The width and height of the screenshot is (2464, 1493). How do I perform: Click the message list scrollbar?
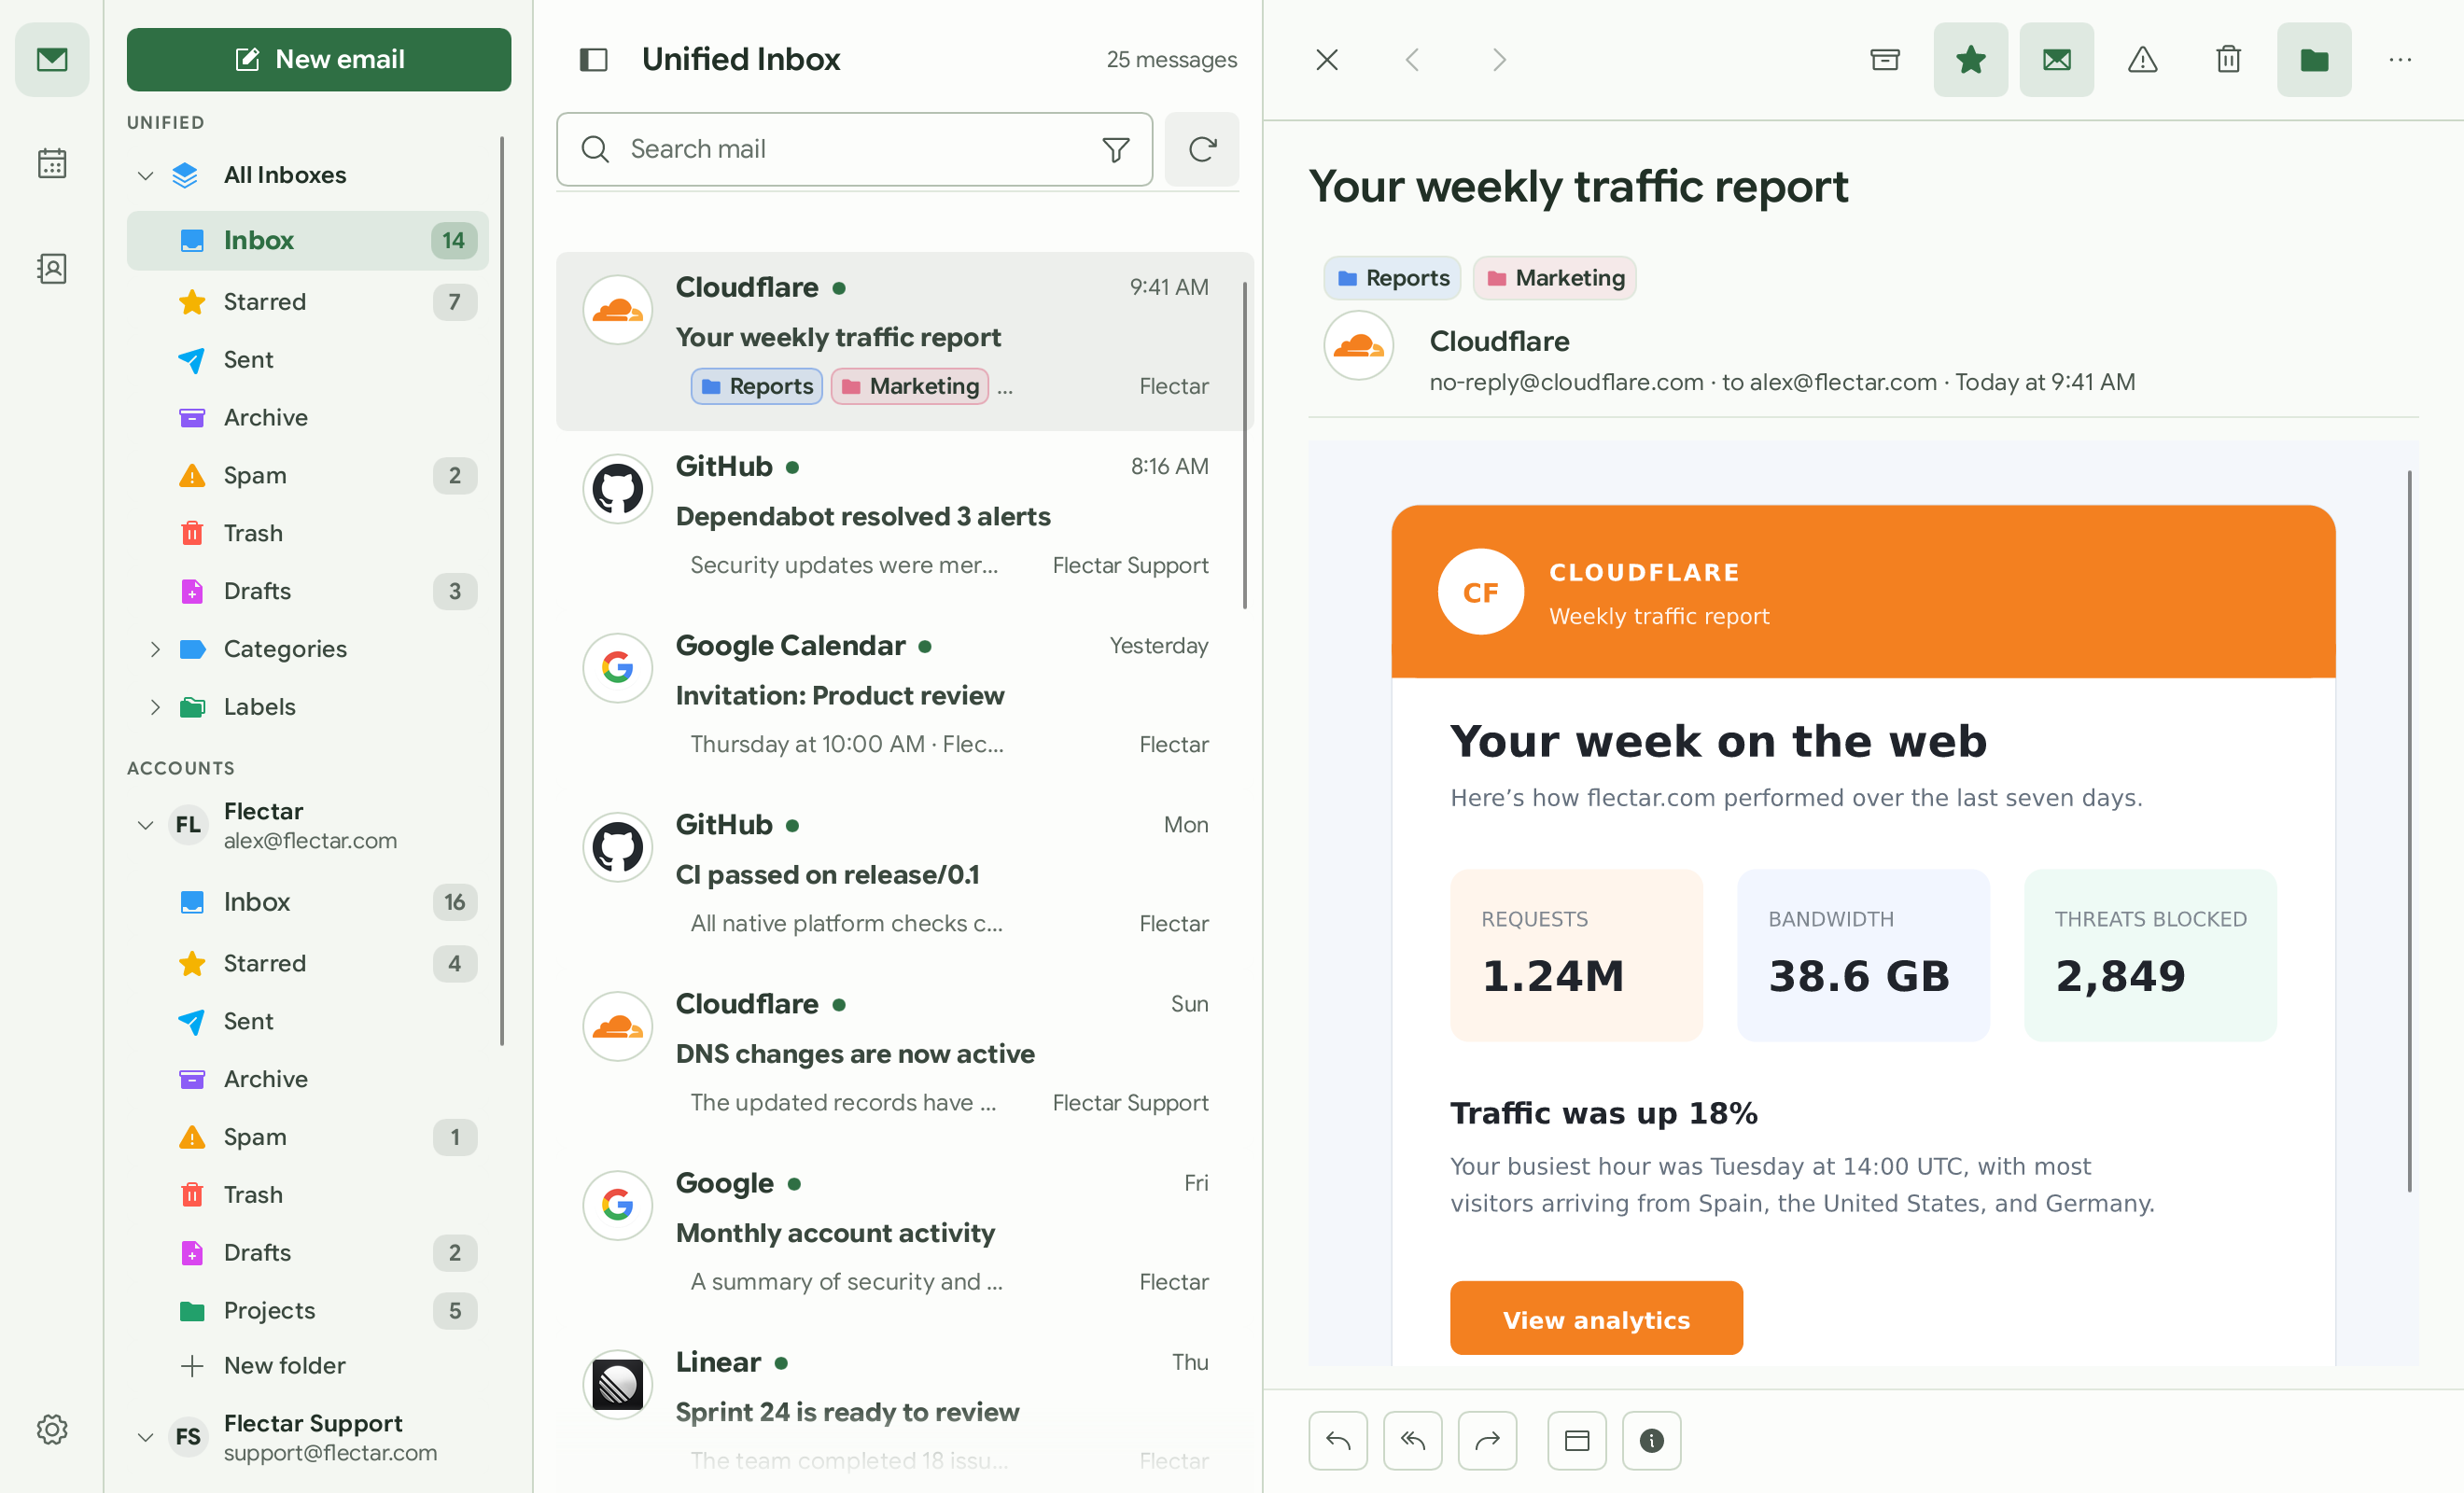pos(1245,445)
